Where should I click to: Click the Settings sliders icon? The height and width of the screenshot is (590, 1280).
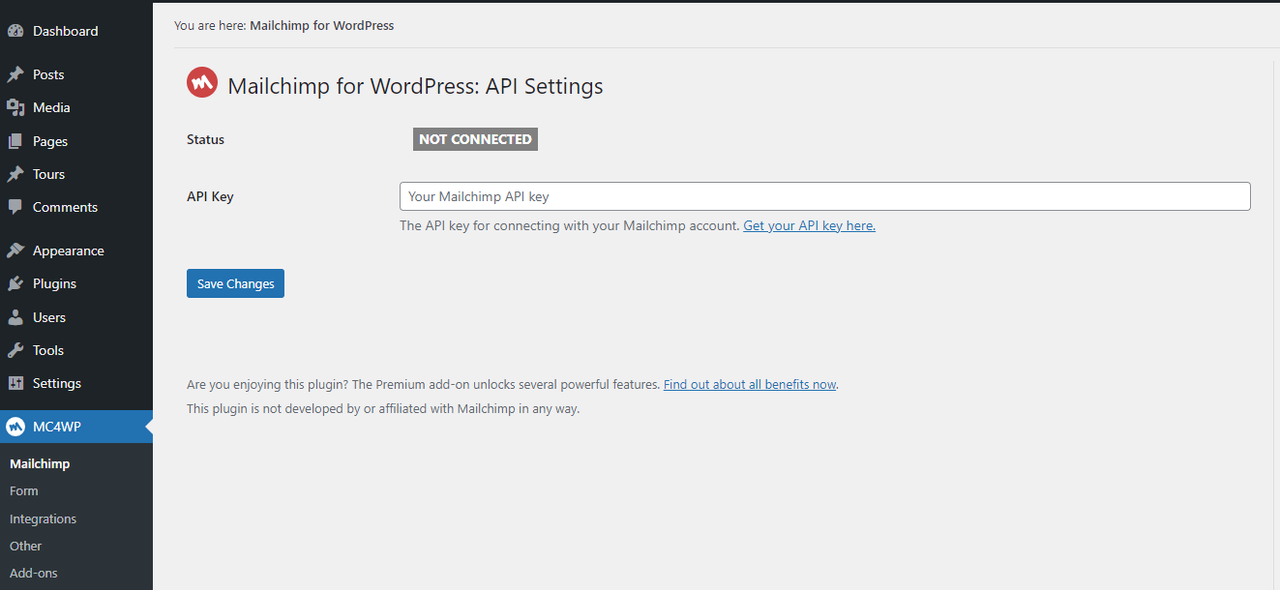15,383
